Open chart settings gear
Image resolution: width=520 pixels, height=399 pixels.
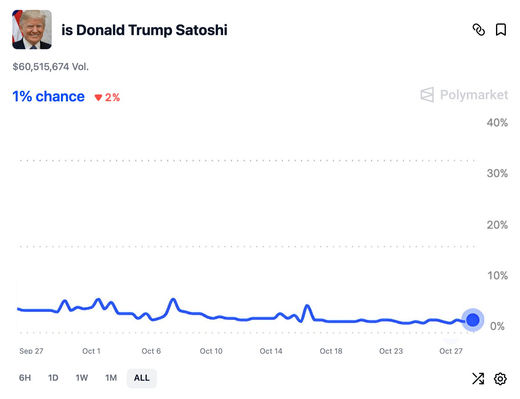[x=500, y=379]
